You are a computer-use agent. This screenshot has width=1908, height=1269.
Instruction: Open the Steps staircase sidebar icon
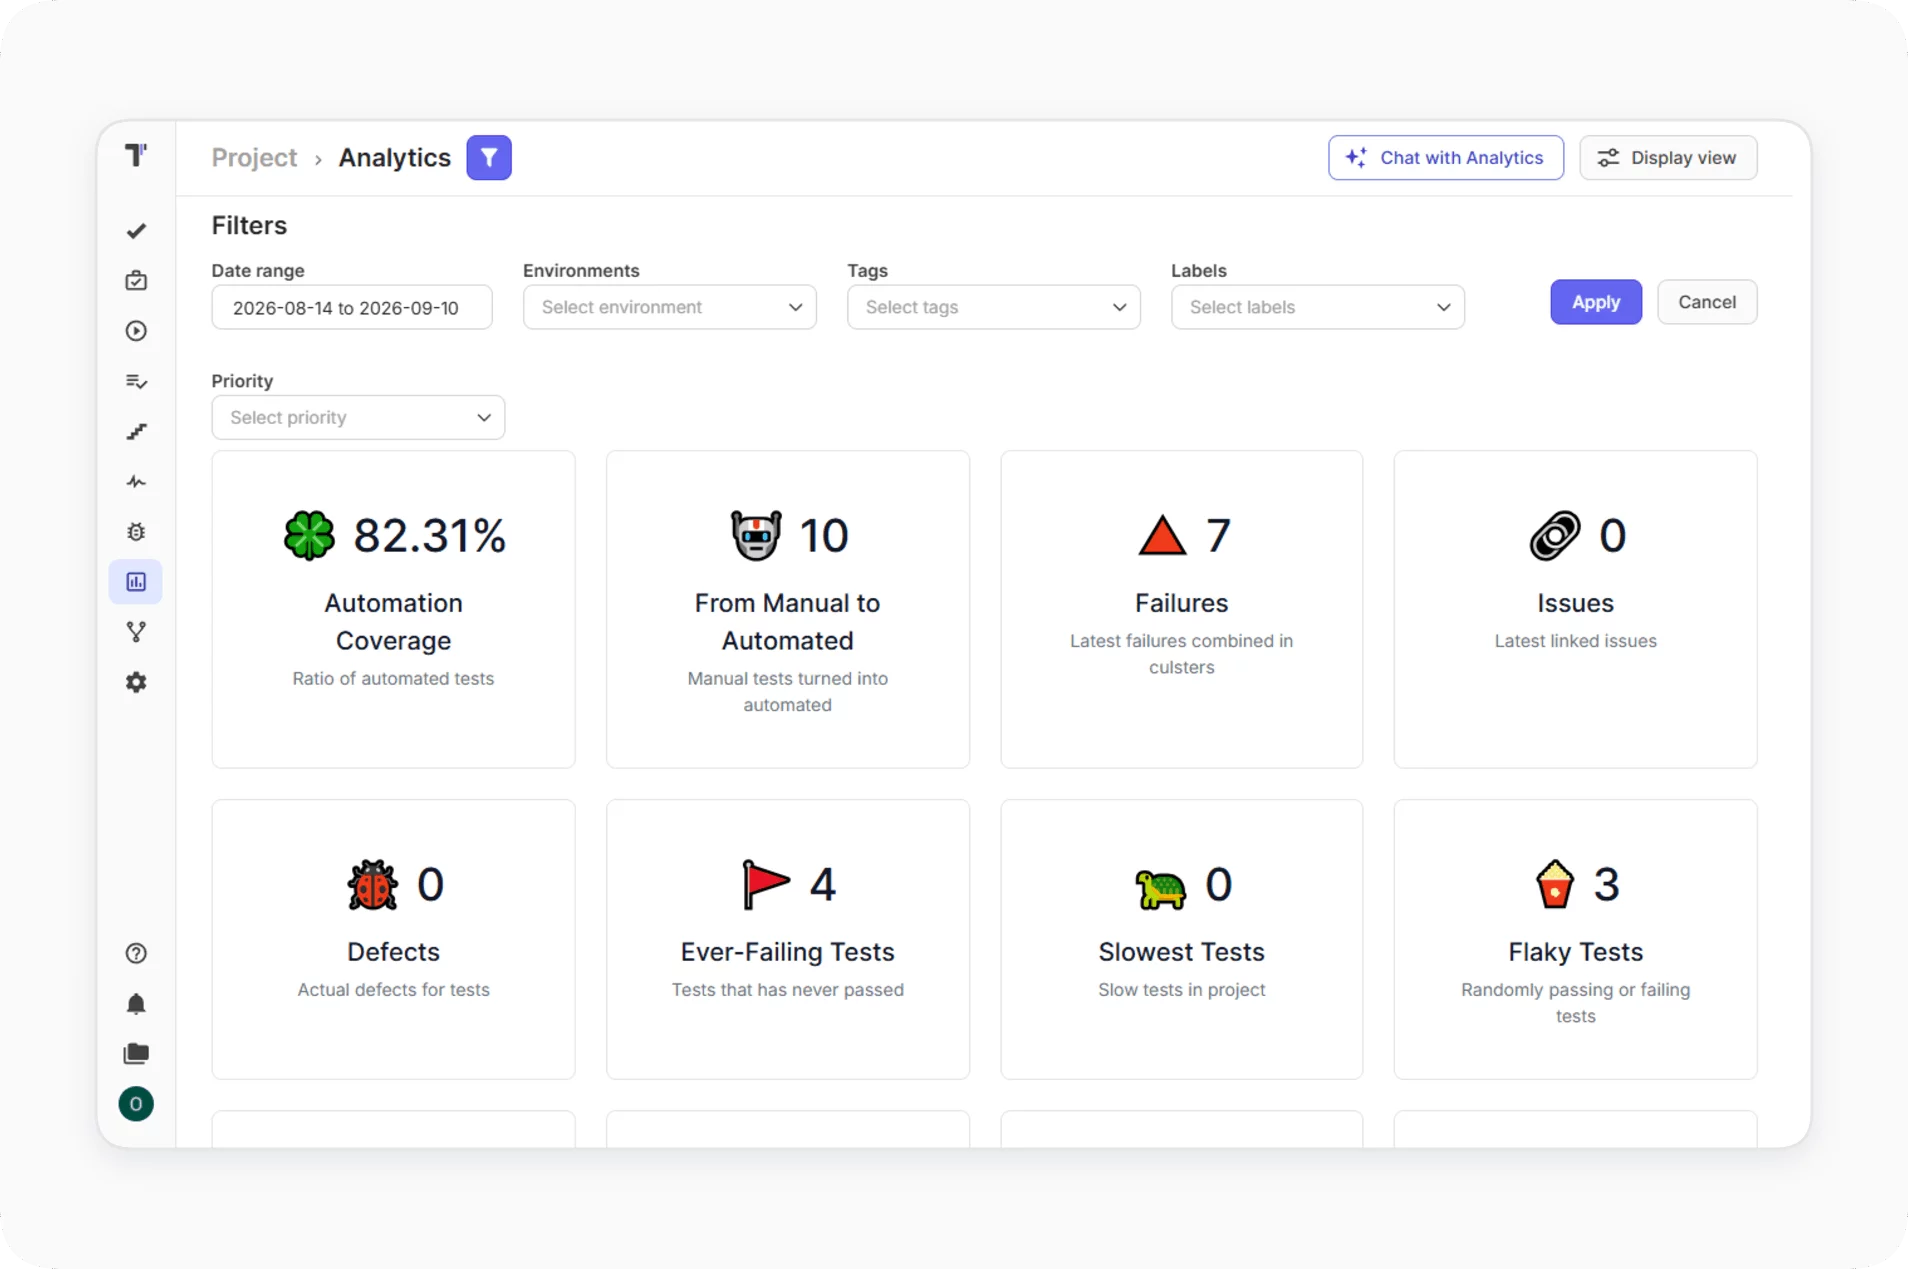[136, 432]
